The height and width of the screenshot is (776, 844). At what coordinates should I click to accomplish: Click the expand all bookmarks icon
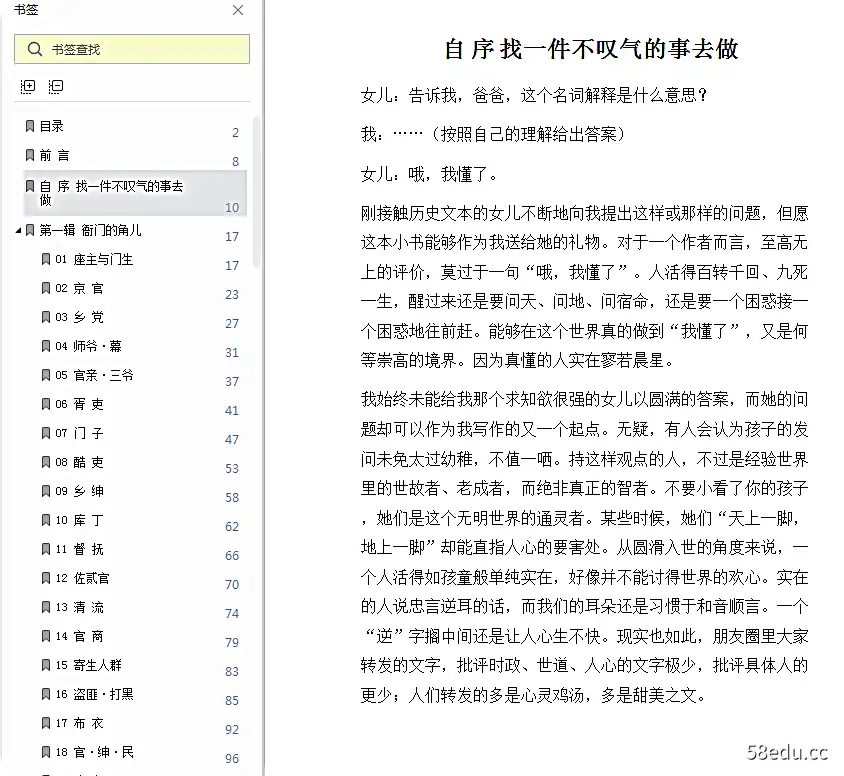point(28,87)
